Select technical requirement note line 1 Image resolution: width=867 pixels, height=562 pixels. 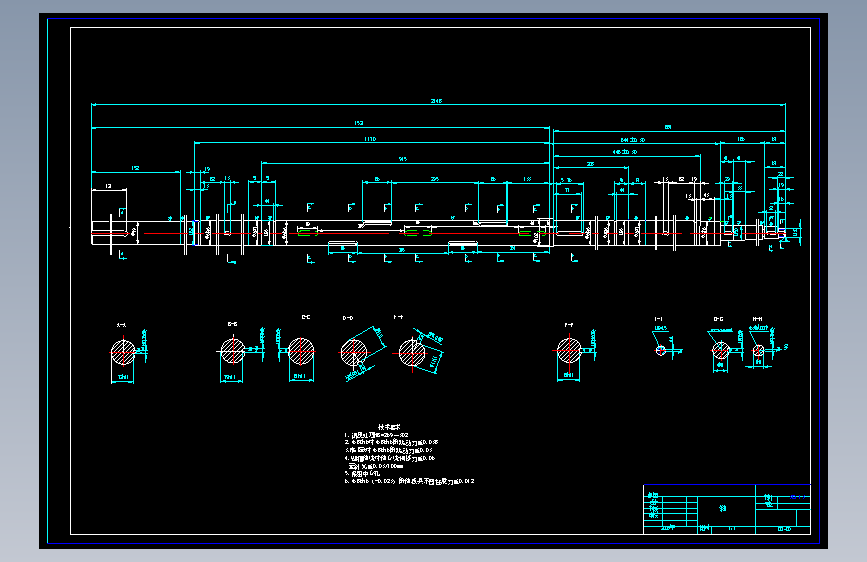click(376, 435)
